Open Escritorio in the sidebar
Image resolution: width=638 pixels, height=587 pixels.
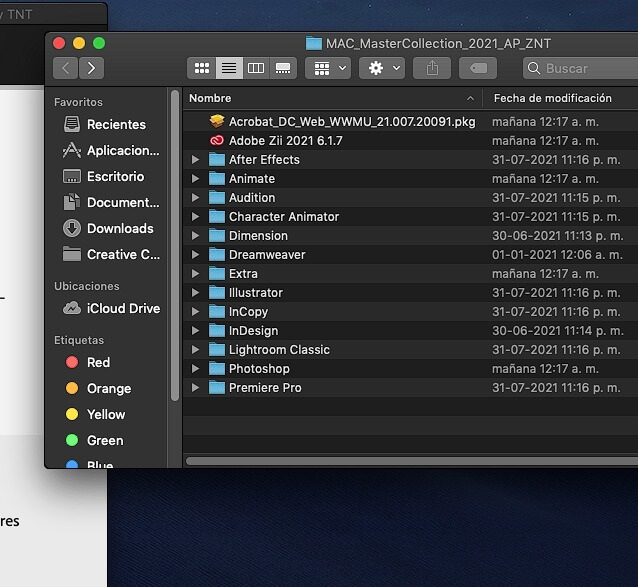103,176
